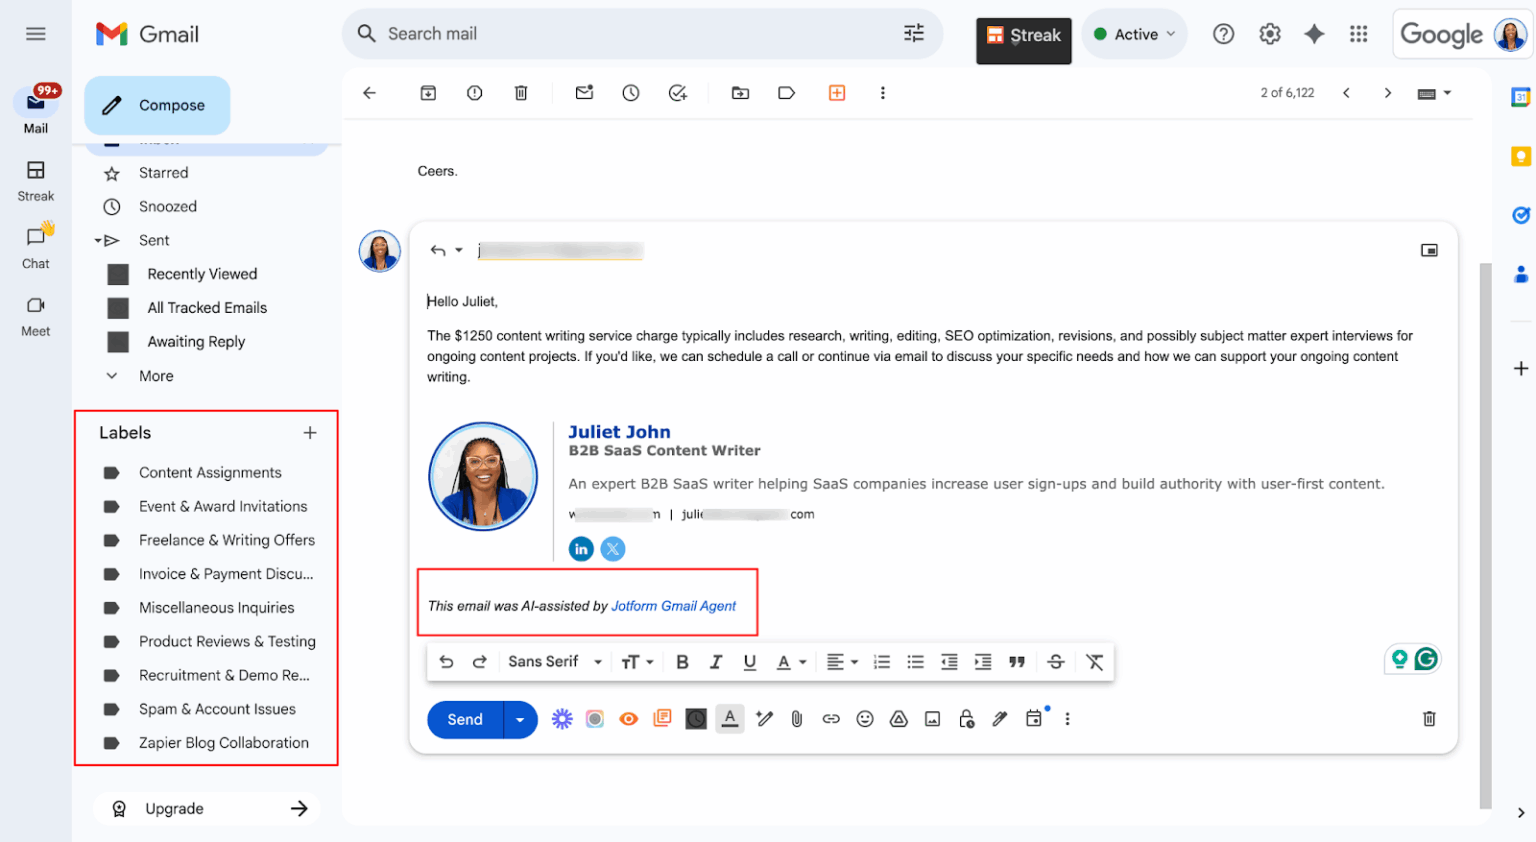Image resolution: width=1536 pixels, height=842 pixels.
Task: Snooze this email with the clock icon
Action: point(630,92)
